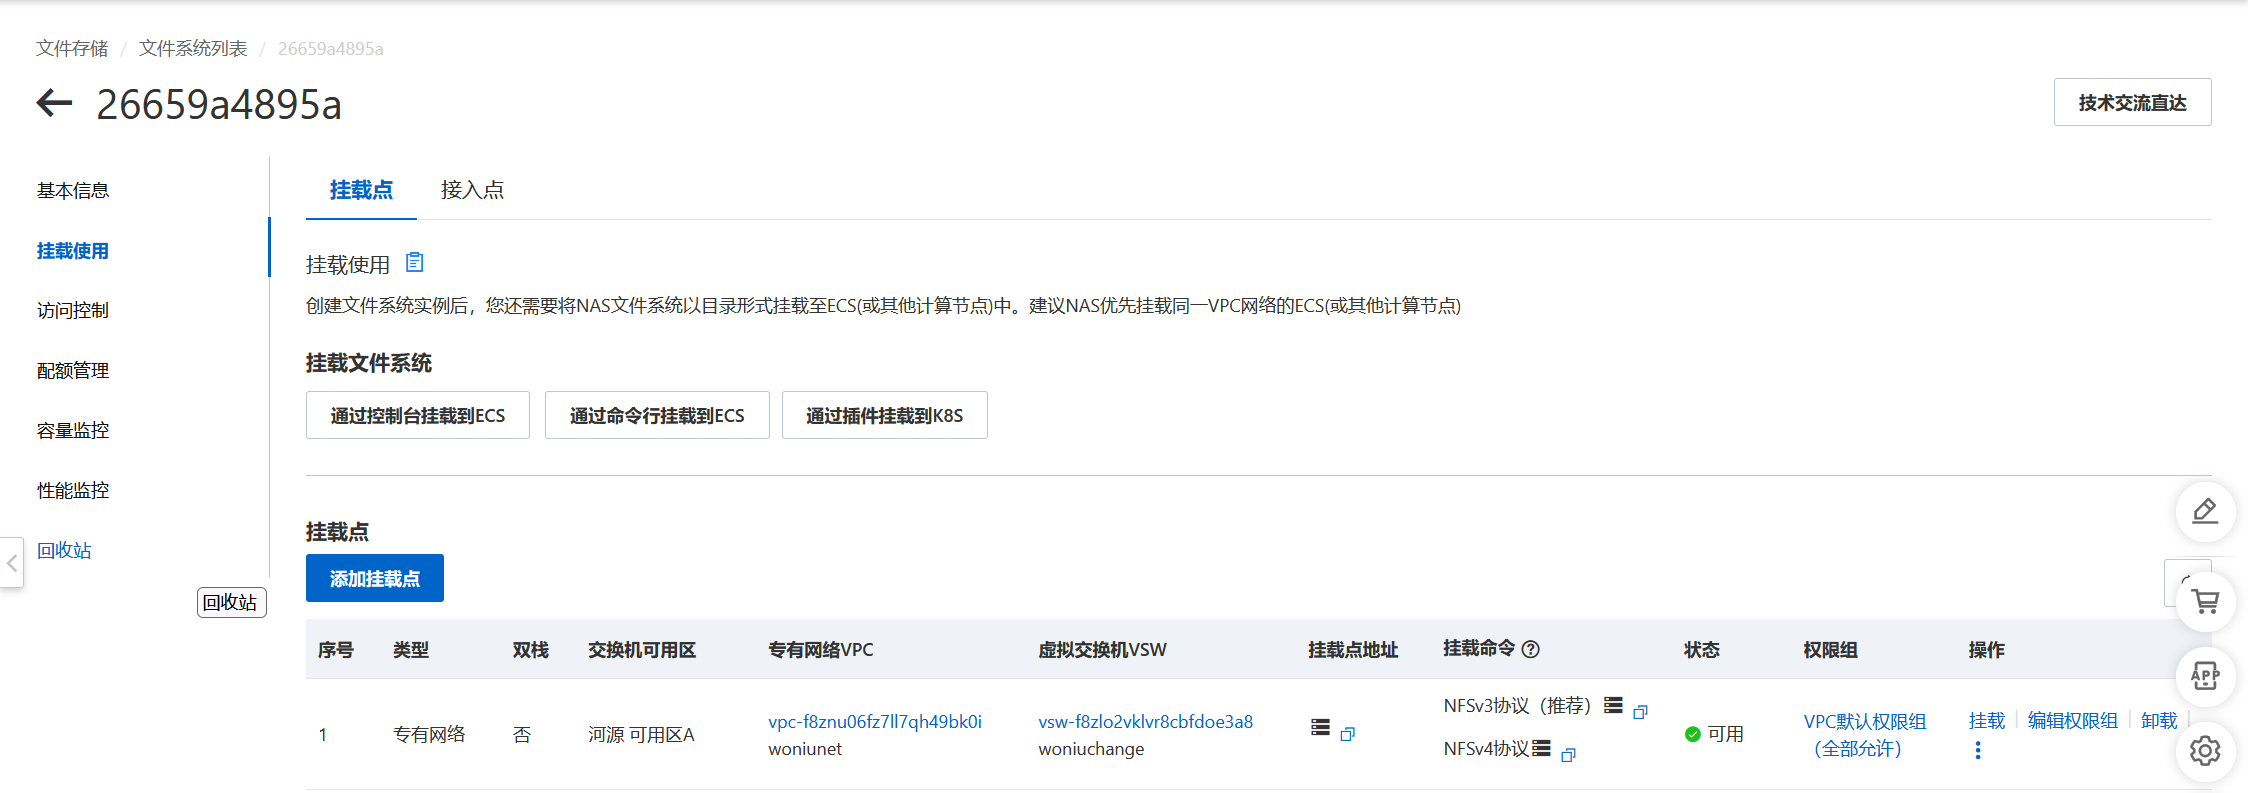The height and width of the screenshot is (793, 2248).
Task: Click the help icon beside 挂载命令
Action: 1530,649
